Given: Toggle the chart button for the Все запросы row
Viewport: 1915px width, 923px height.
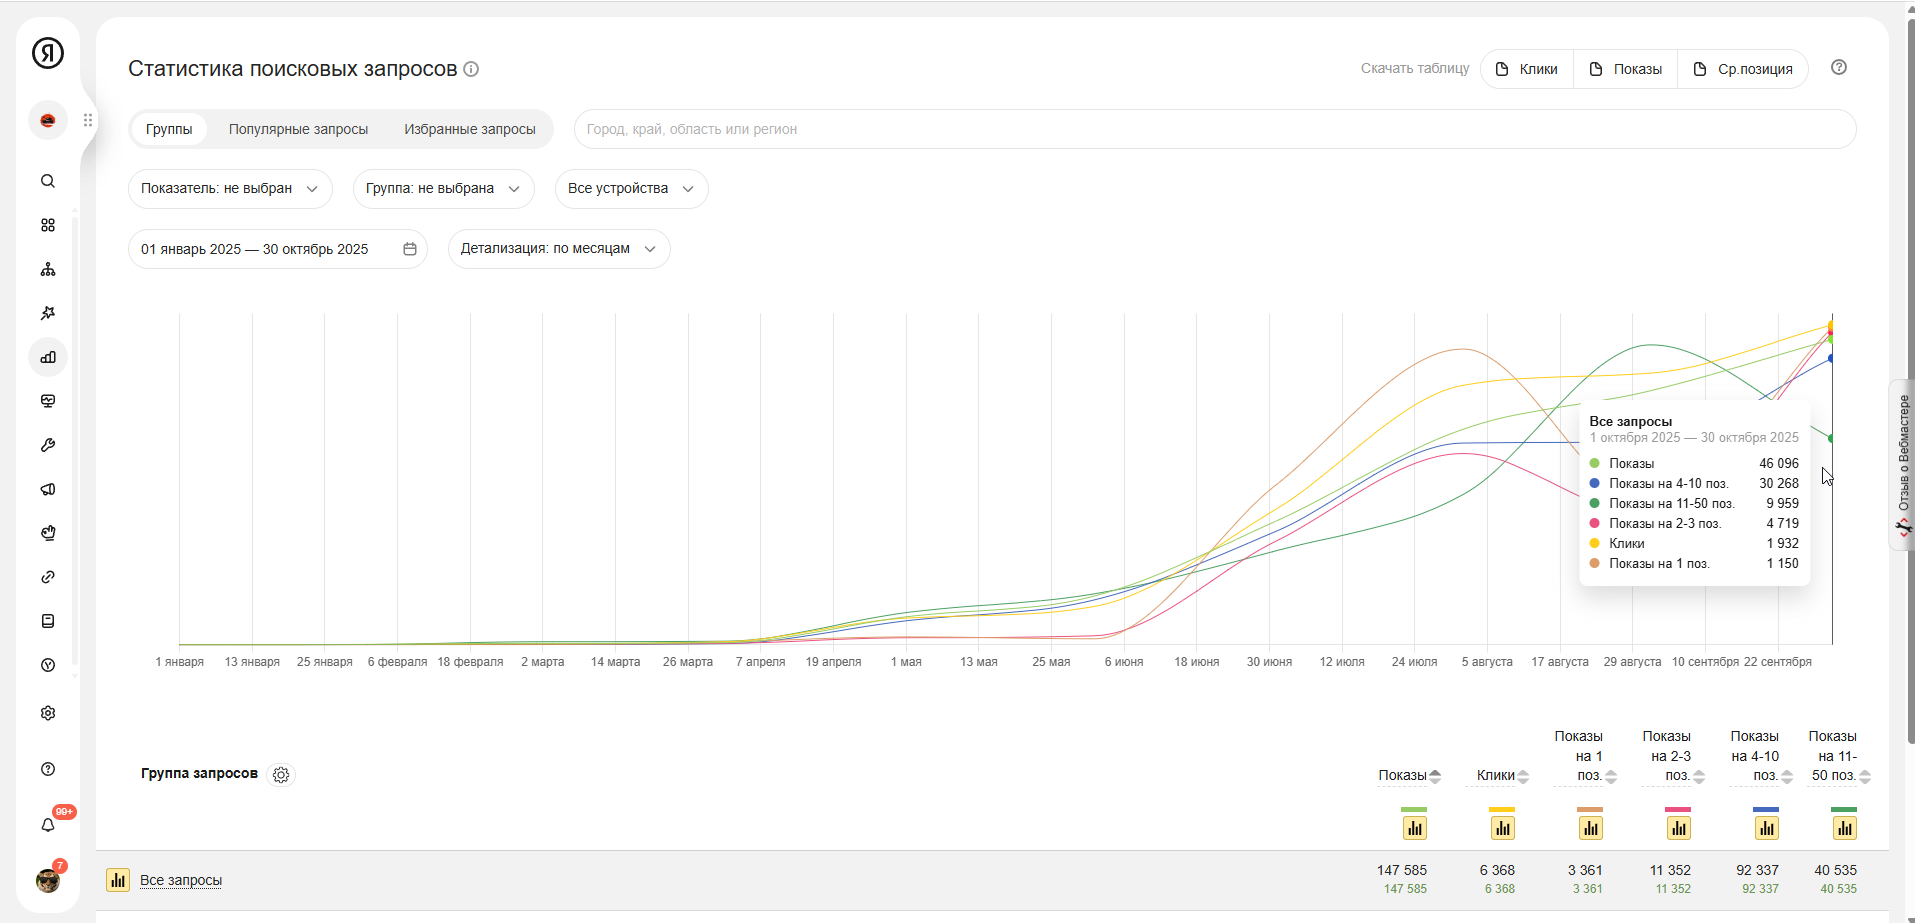Looking at the screenshot, I should point(118,880).
